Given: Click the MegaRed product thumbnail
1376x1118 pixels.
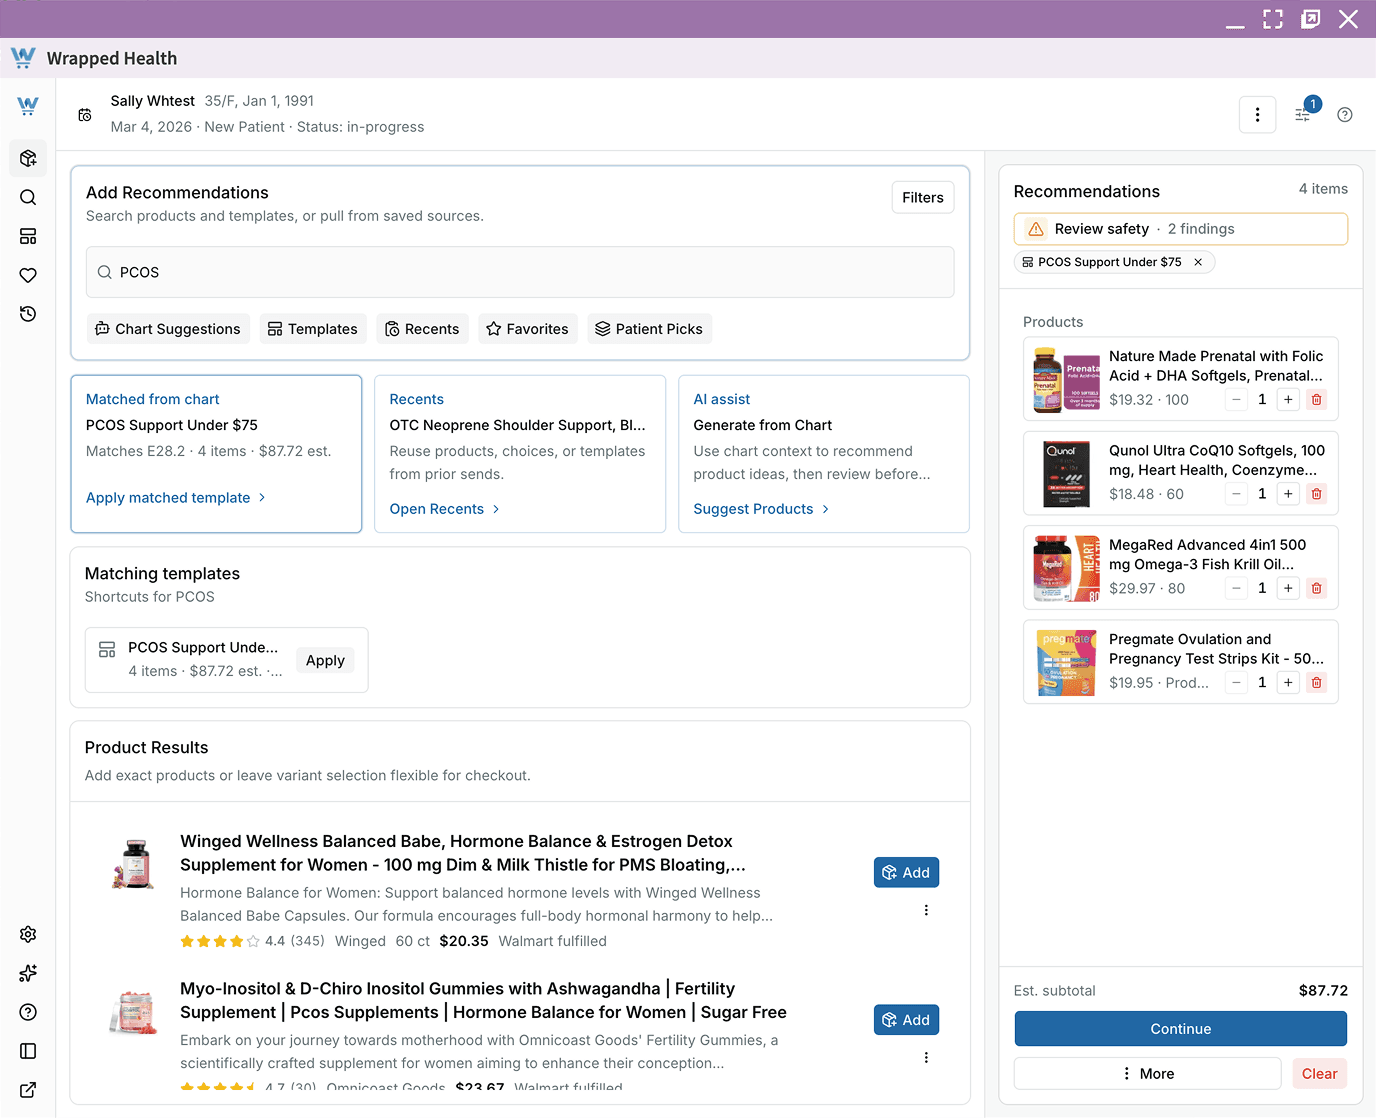Looking at the screenshot, I should click(x=1067, y=568).
